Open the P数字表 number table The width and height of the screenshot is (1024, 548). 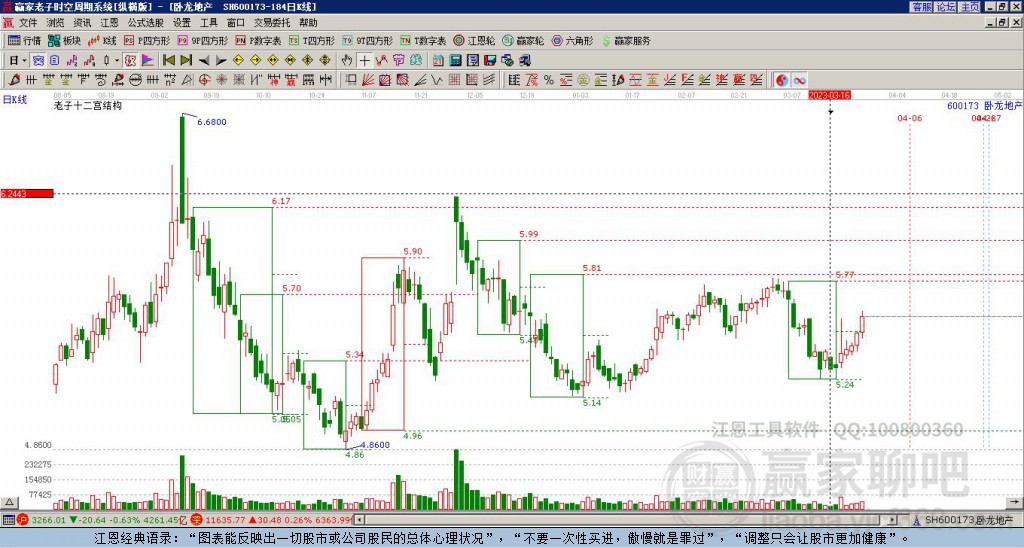(259, 40)
